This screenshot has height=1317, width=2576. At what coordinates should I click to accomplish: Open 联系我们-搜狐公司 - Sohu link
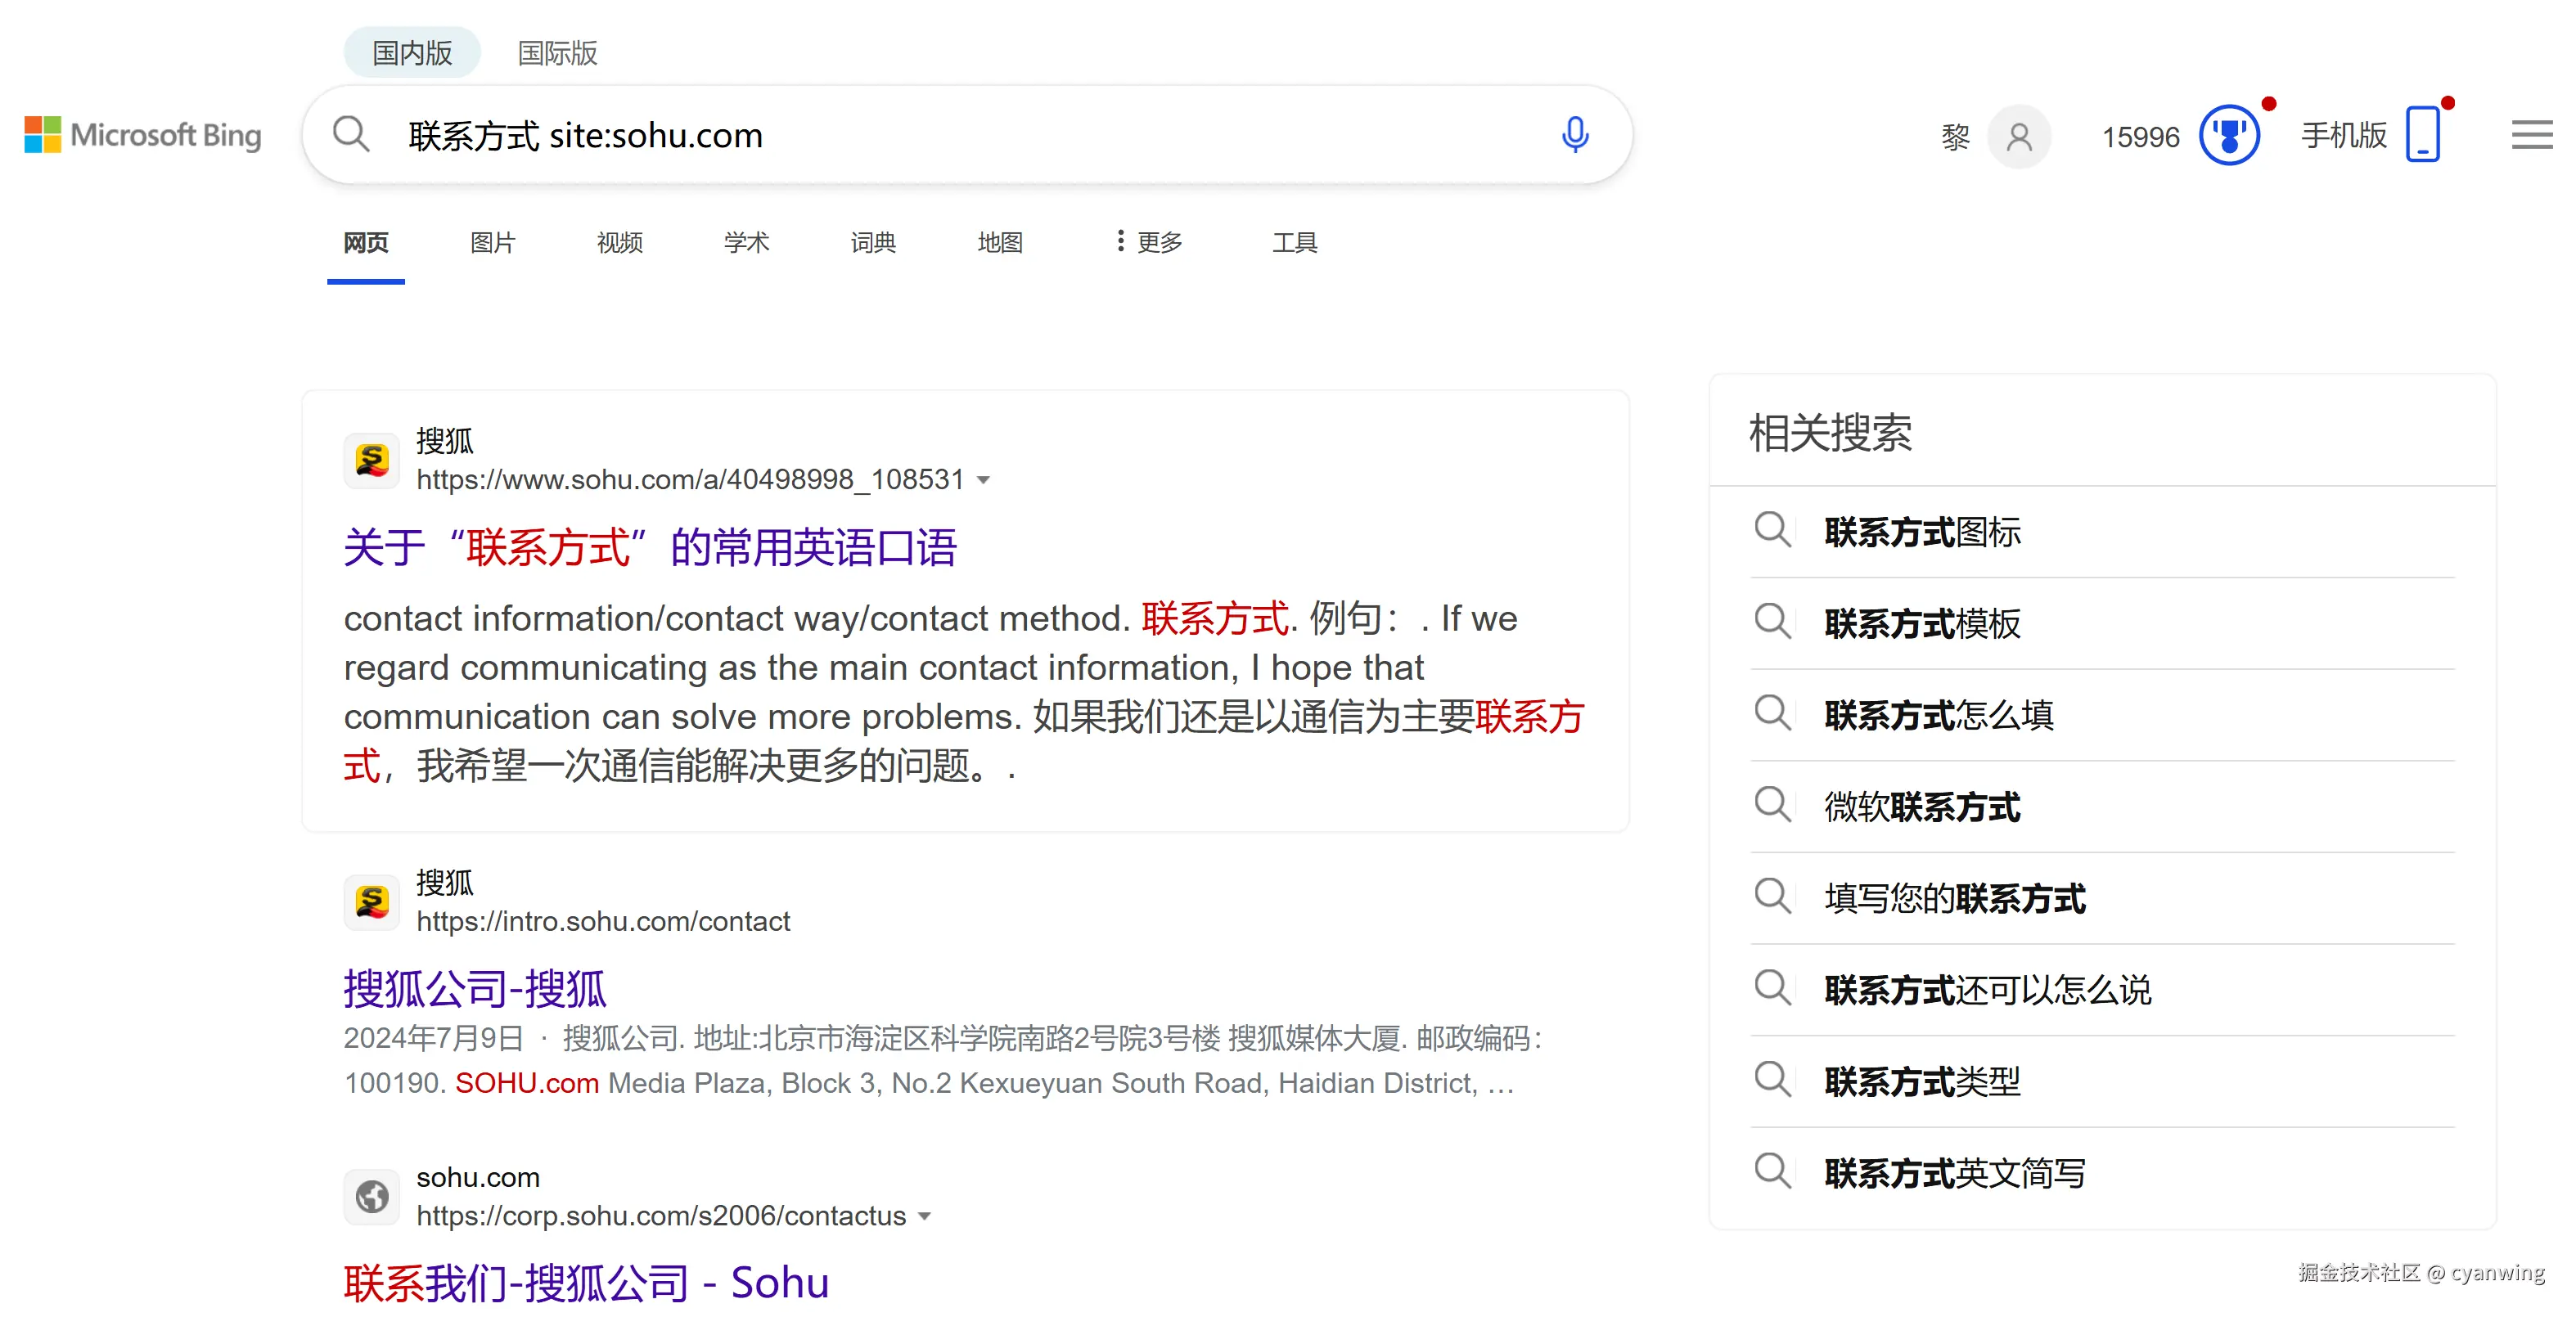click(586, 1282)
